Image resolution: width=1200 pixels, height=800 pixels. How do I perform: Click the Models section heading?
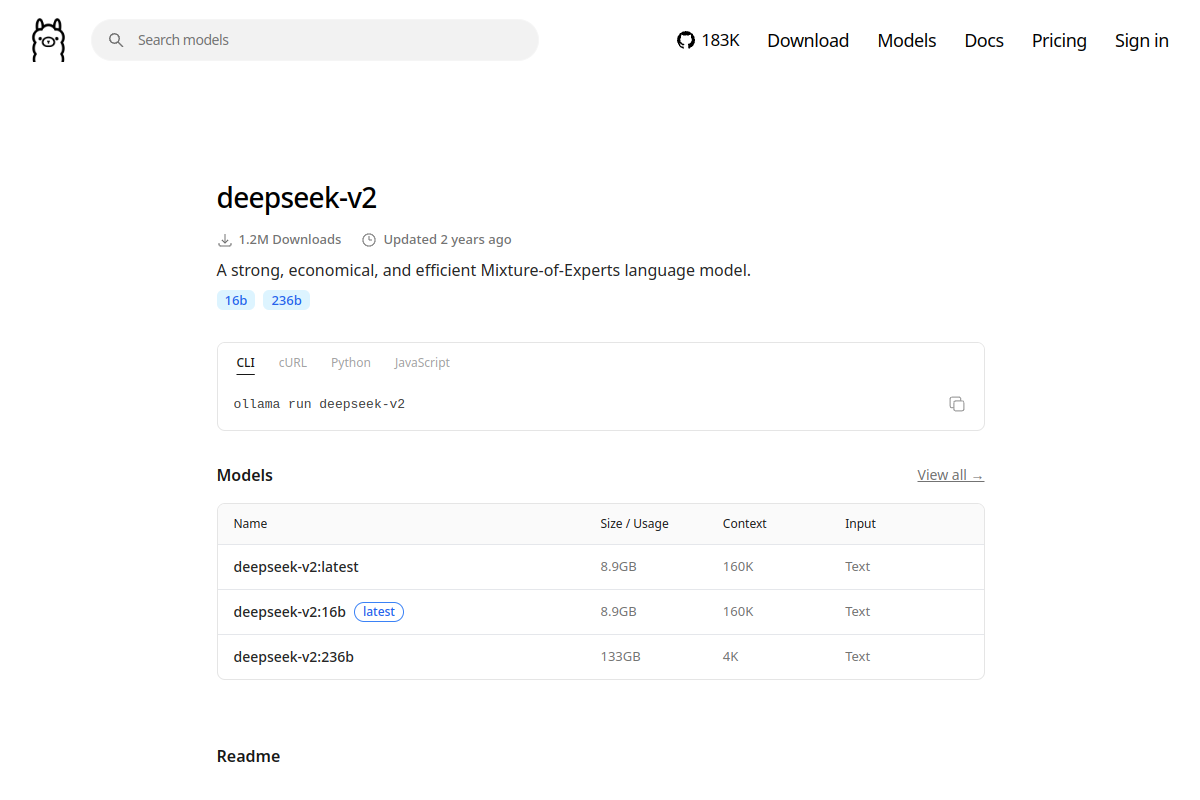pos(245,475)
